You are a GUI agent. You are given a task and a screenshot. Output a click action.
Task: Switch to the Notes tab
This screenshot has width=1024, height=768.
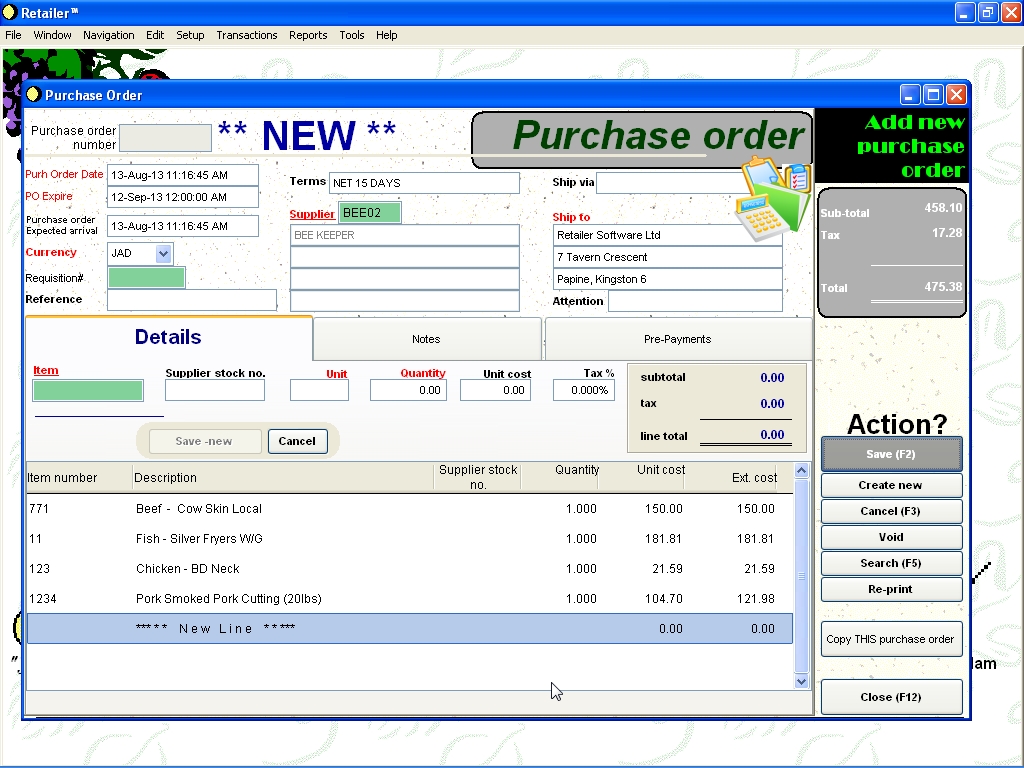[426, 339]
